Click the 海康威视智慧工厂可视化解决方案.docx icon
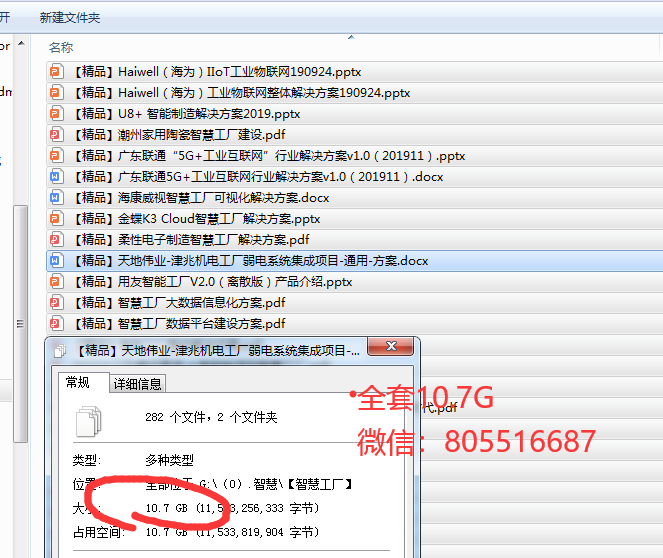Screen dimensions: 663x558 click(56, 198)
